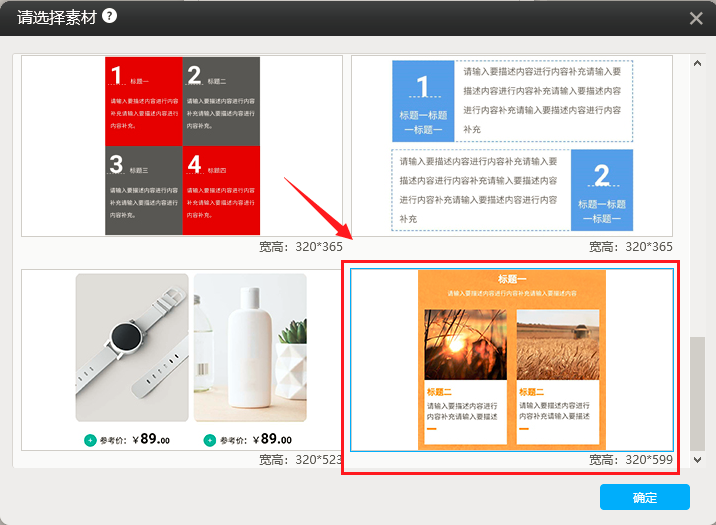The image size is (716, 525).
Task: Click blue block numbered 1
Action: click(x=422, y=100)
